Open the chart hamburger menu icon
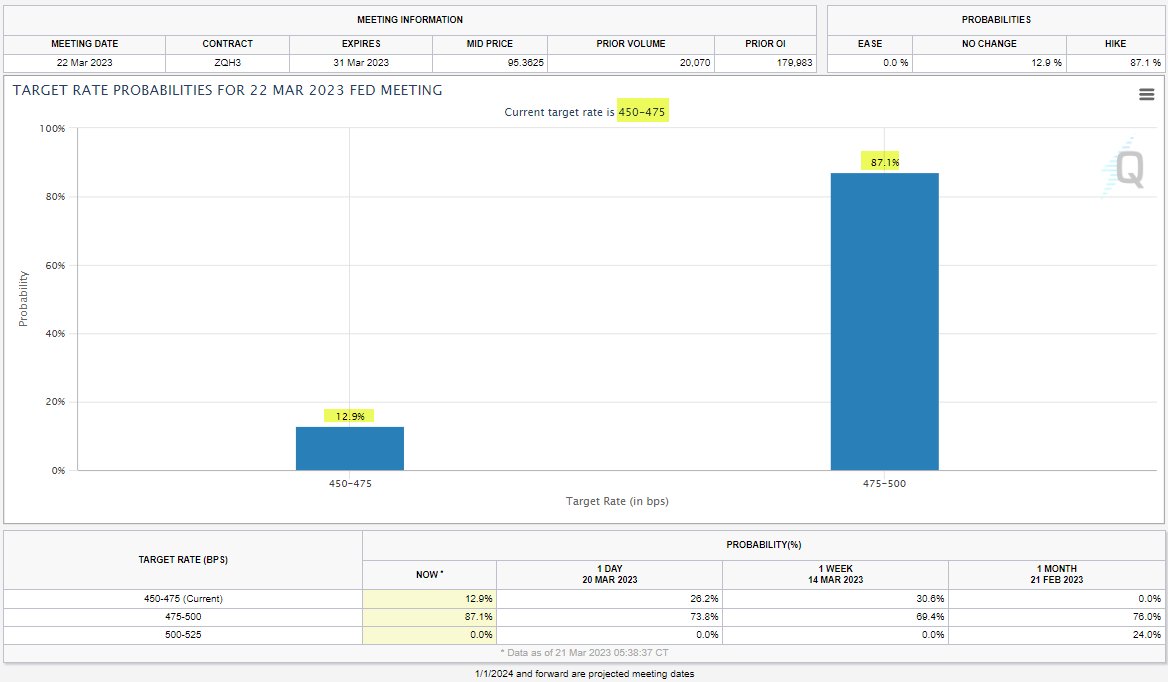 (1146, 95)
